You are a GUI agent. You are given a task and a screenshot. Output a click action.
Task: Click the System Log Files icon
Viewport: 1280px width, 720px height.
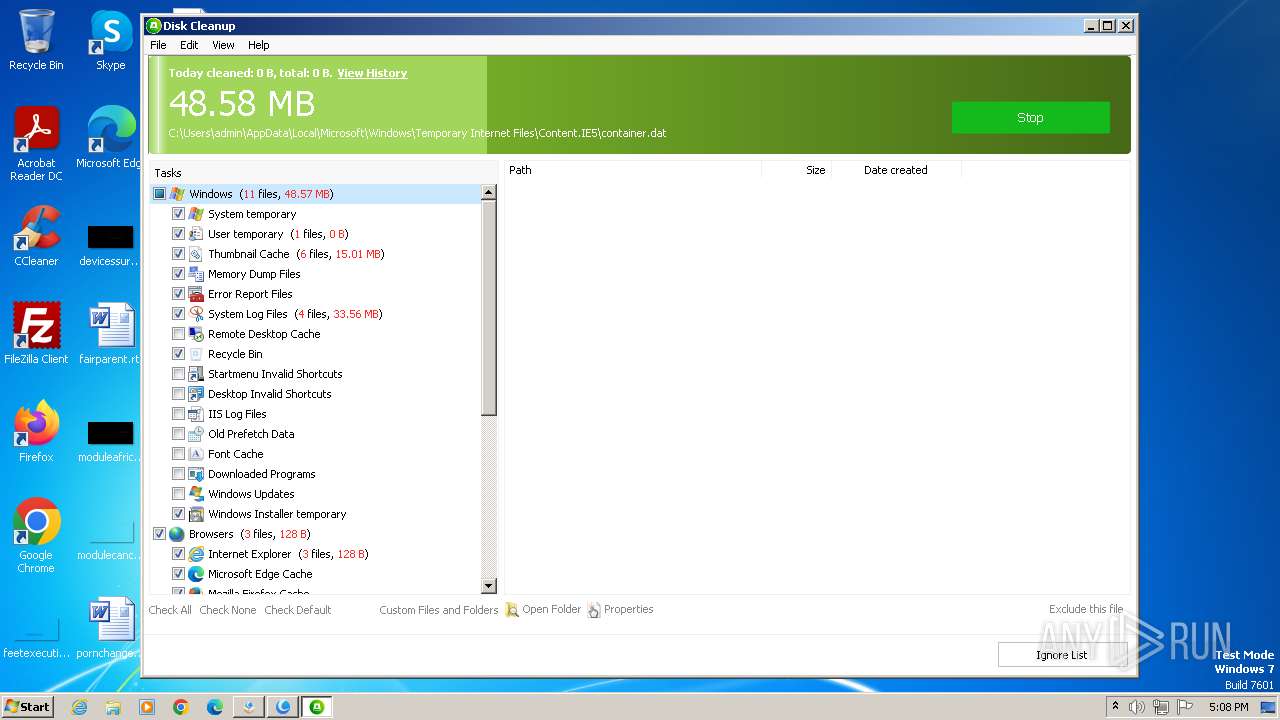196,314
